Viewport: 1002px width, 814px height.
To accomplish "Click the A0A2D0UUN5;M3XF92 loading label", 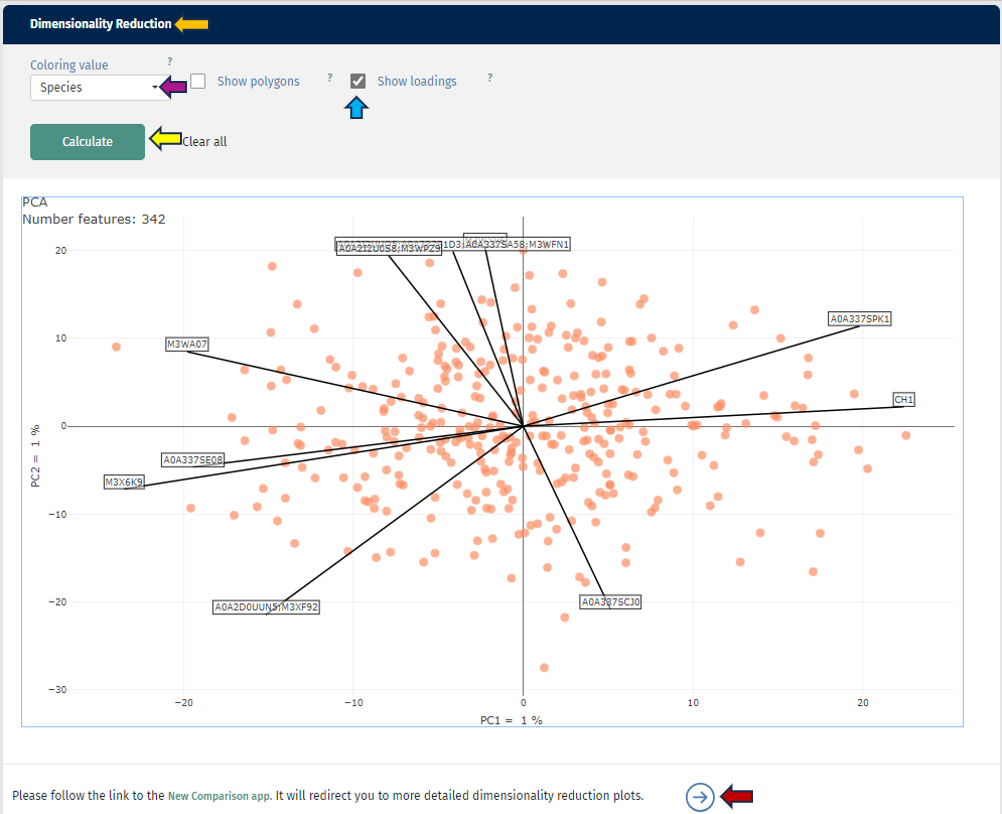I will tap(266, 606).
